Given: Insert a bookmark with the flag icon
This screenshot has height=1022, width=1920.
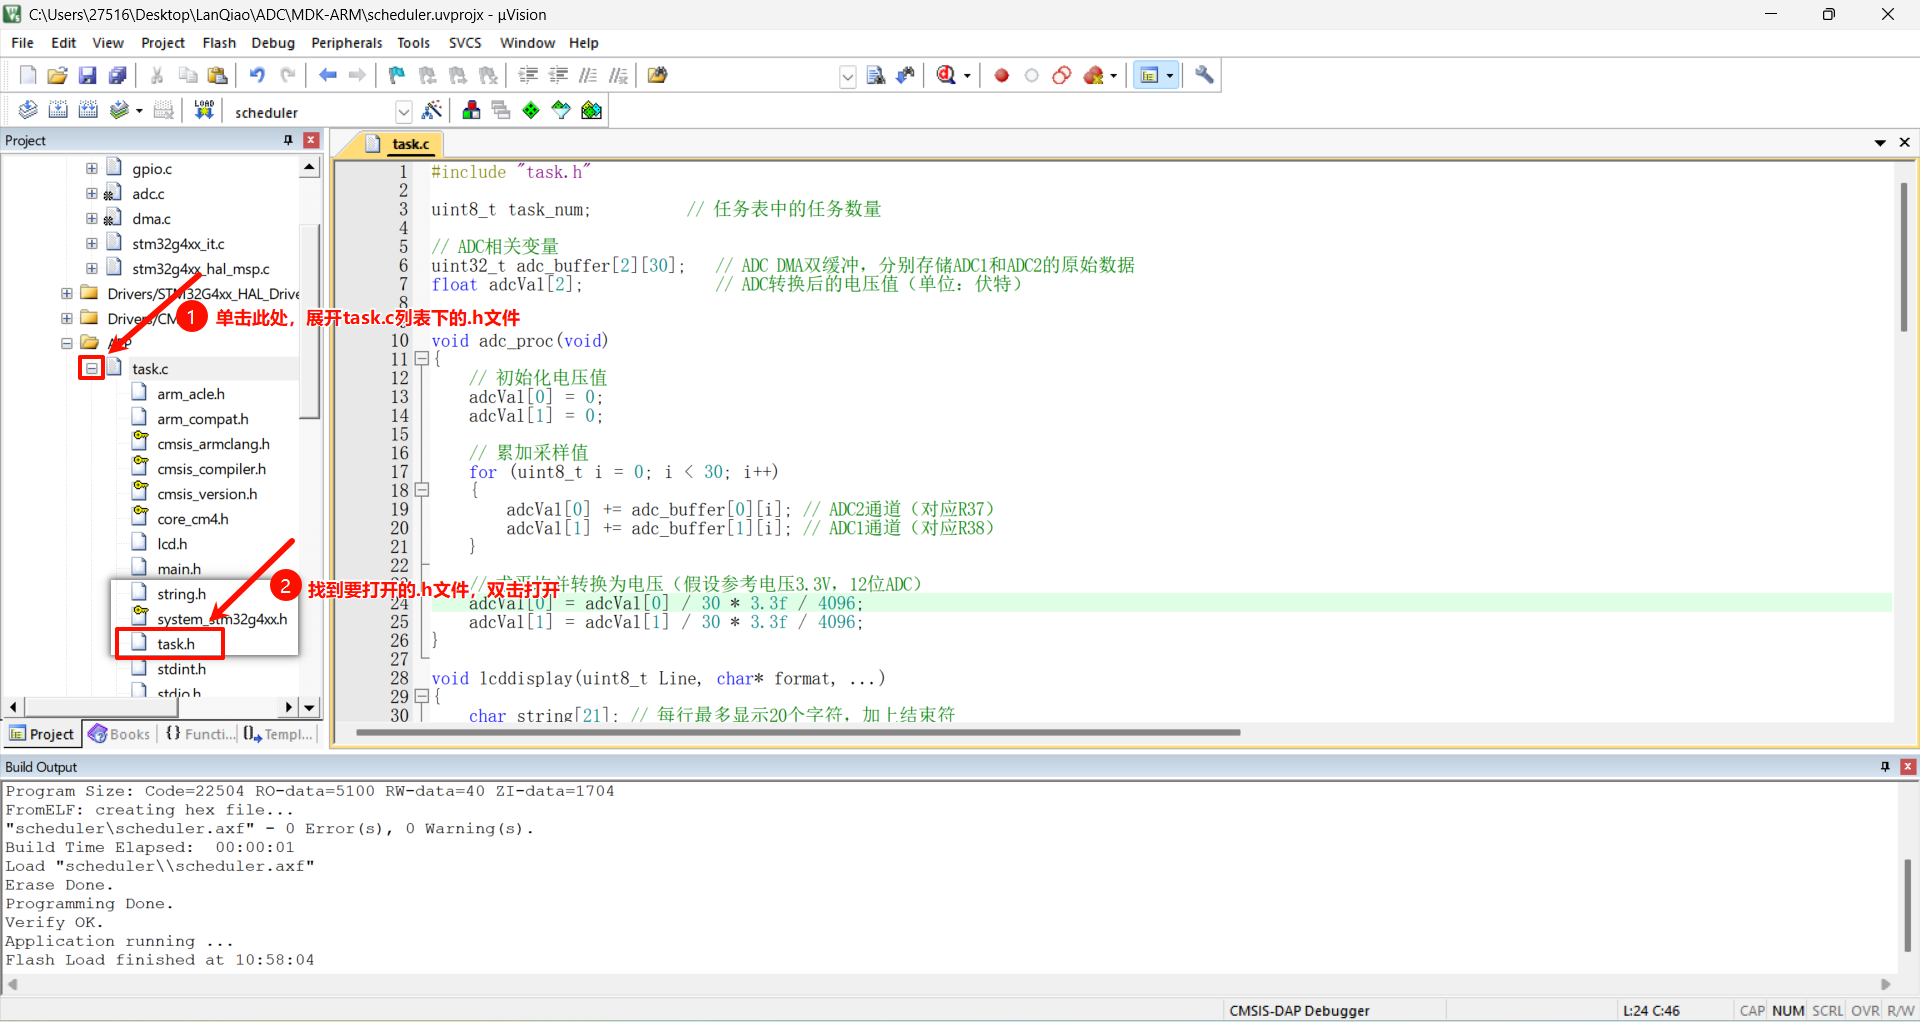Looking at the screenshot, I should click(x=397, y=75).
